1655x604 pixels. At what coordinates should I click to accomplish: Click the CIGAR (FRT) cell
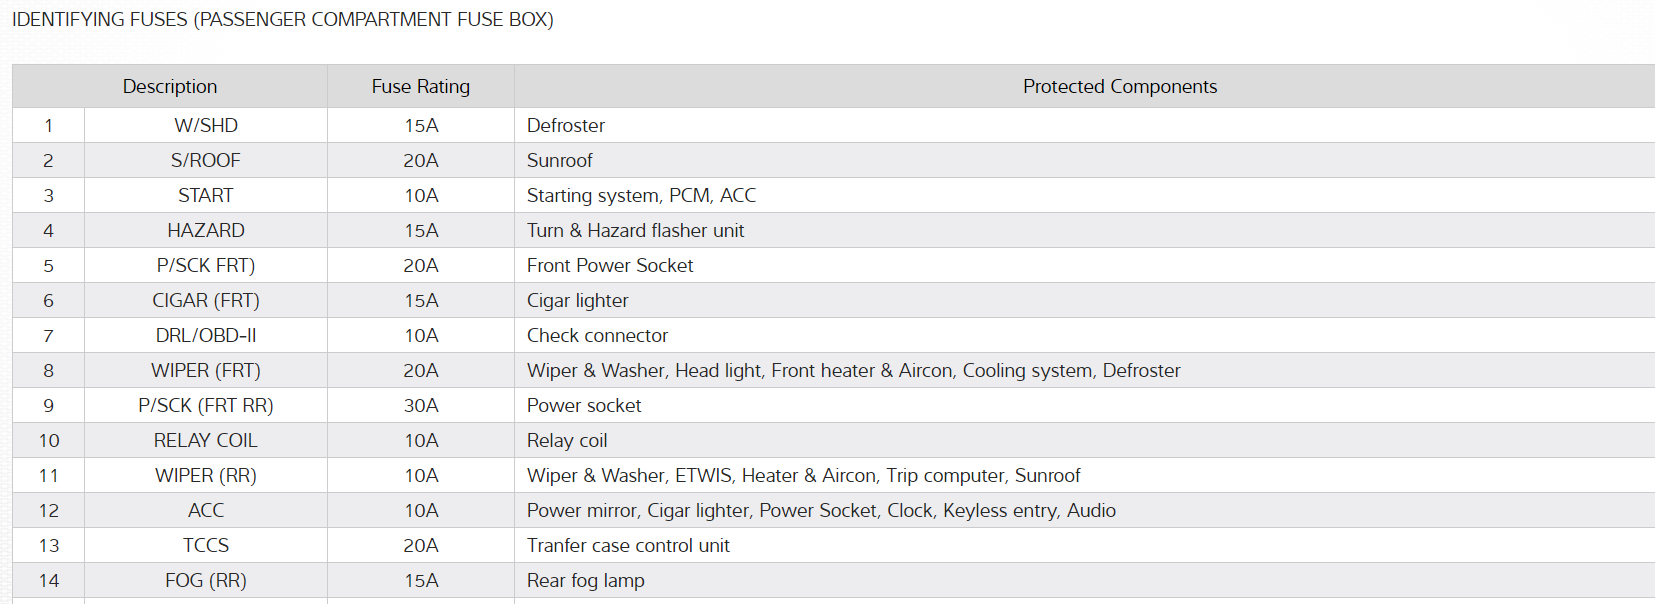(x=206, y=301)
